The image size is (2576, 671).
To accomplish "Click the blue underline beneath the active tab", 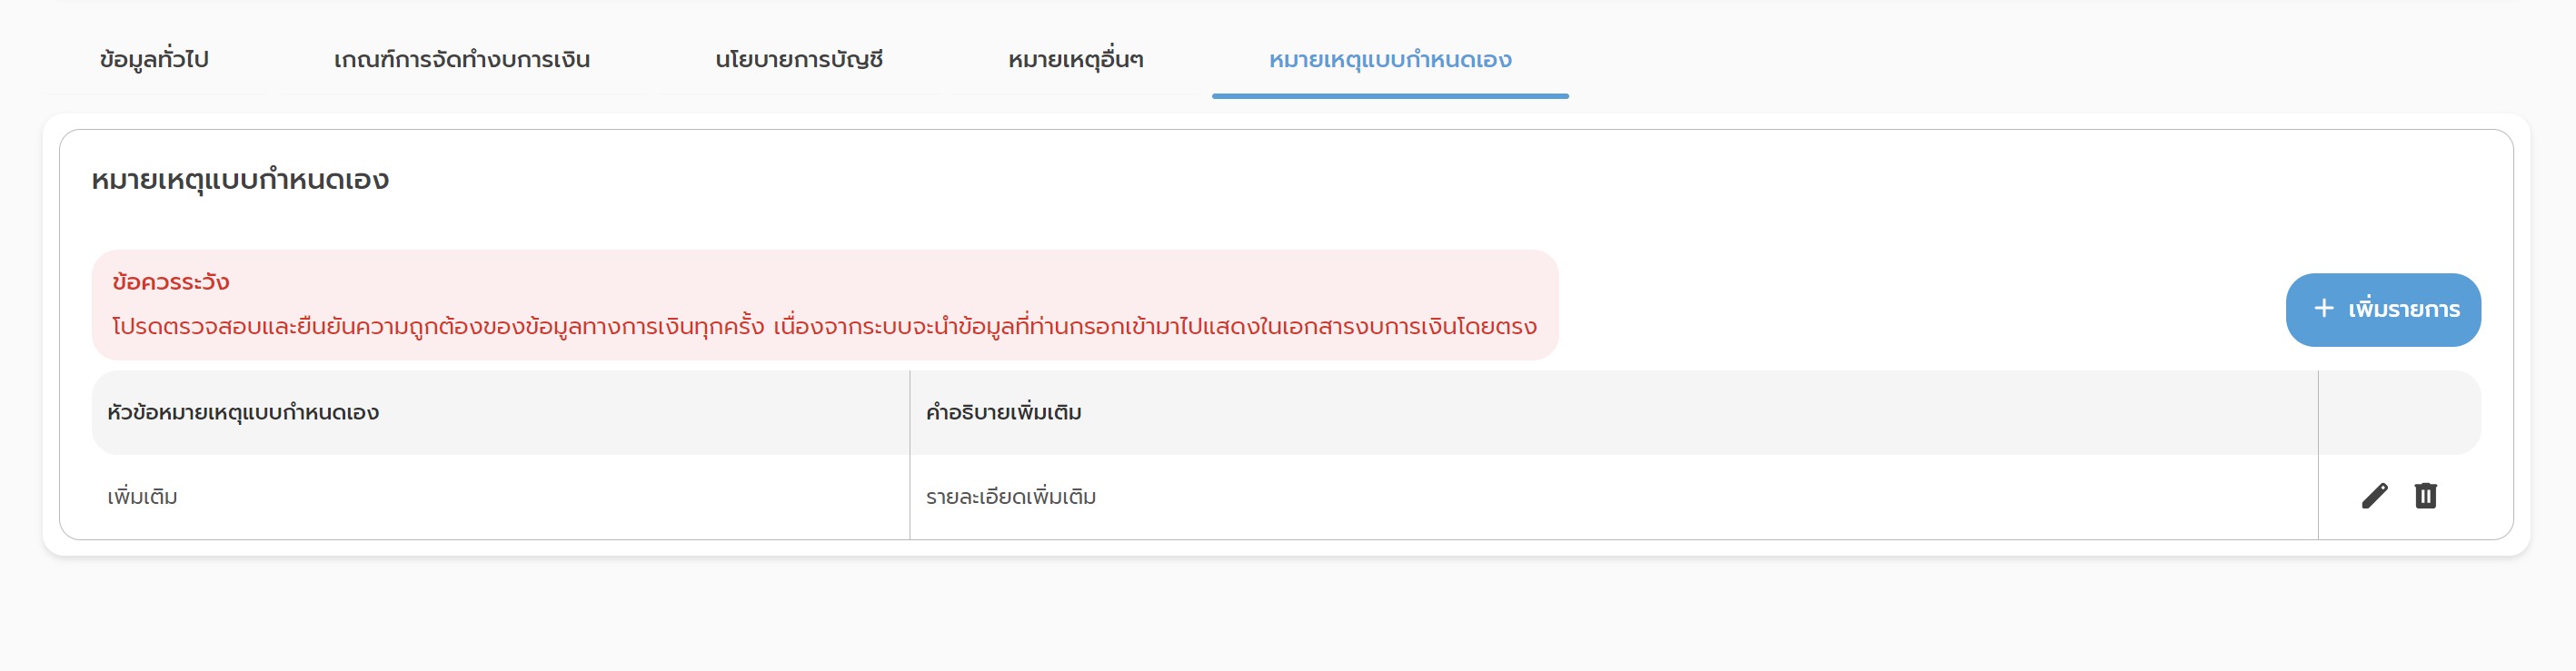I will coord(1390,96).
